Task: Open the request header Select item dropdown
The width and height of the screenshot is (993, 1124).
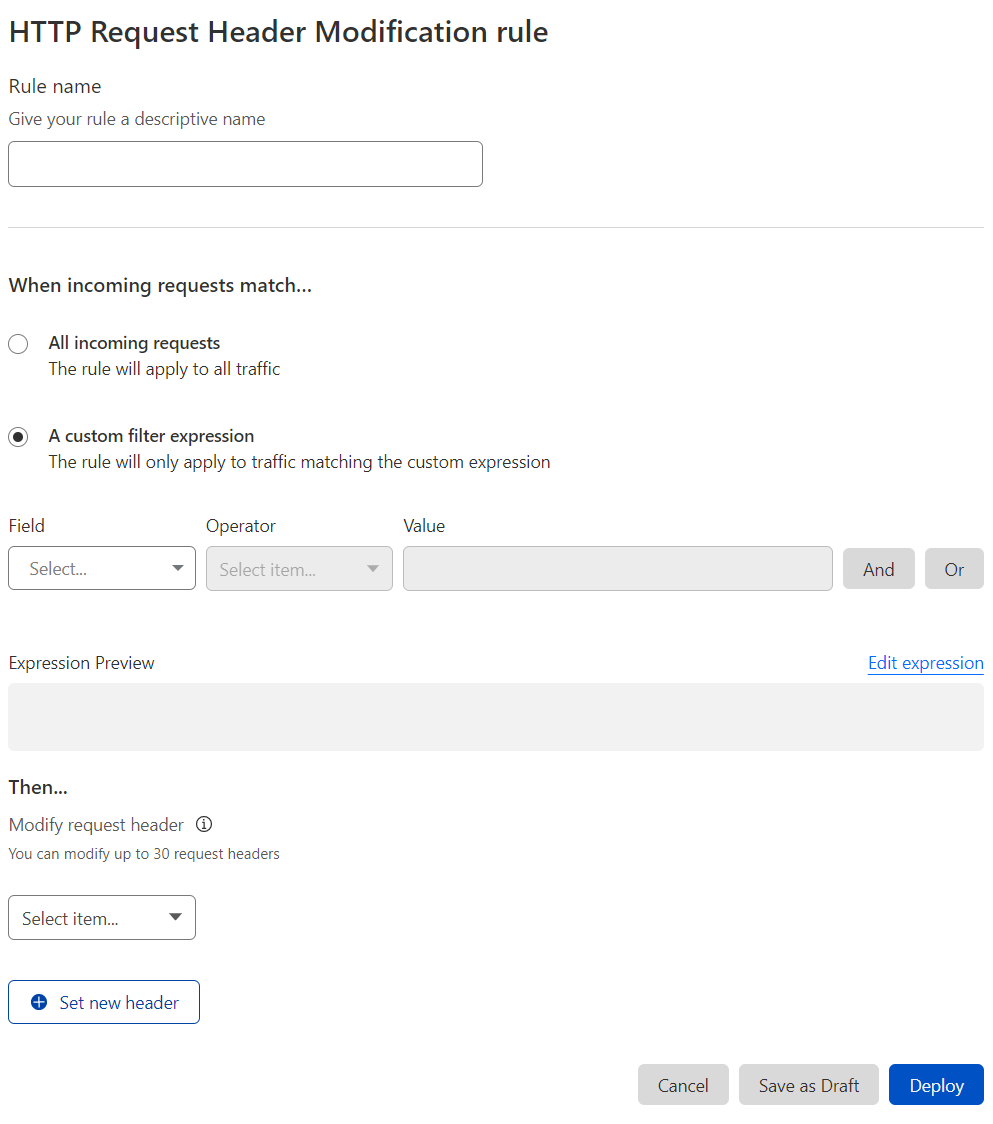Action: 101,917
